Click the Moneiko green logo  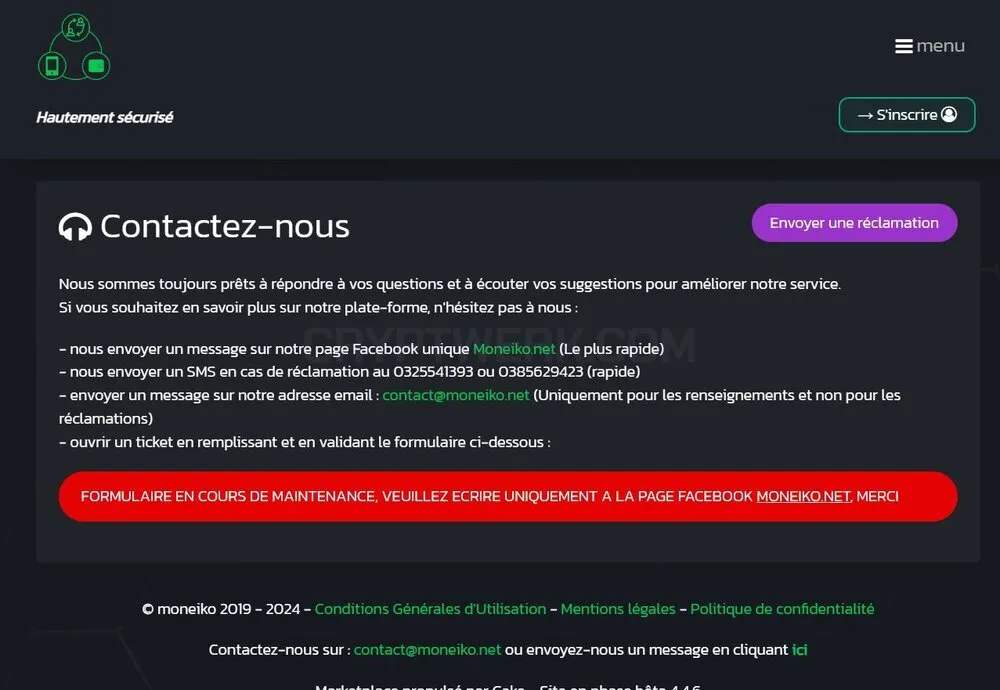coord(75,47)
